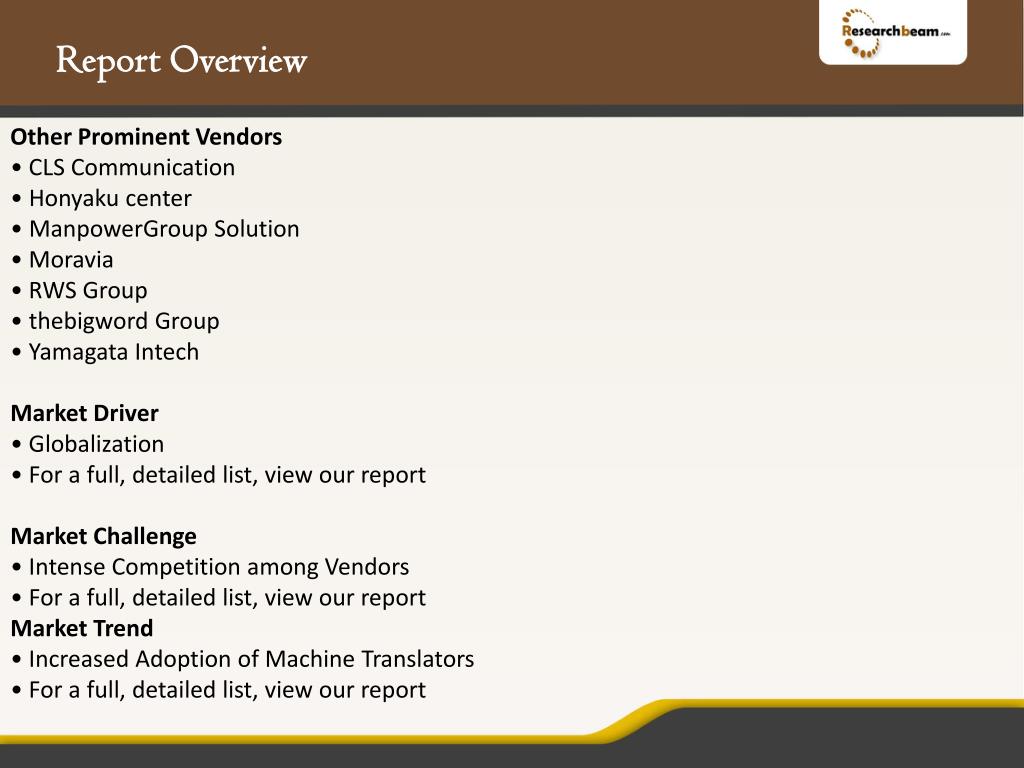The width and height of the screenshot is (1024, 768).
Task: Select Yamagata Intech entry
Action: [x=105, y=352]
